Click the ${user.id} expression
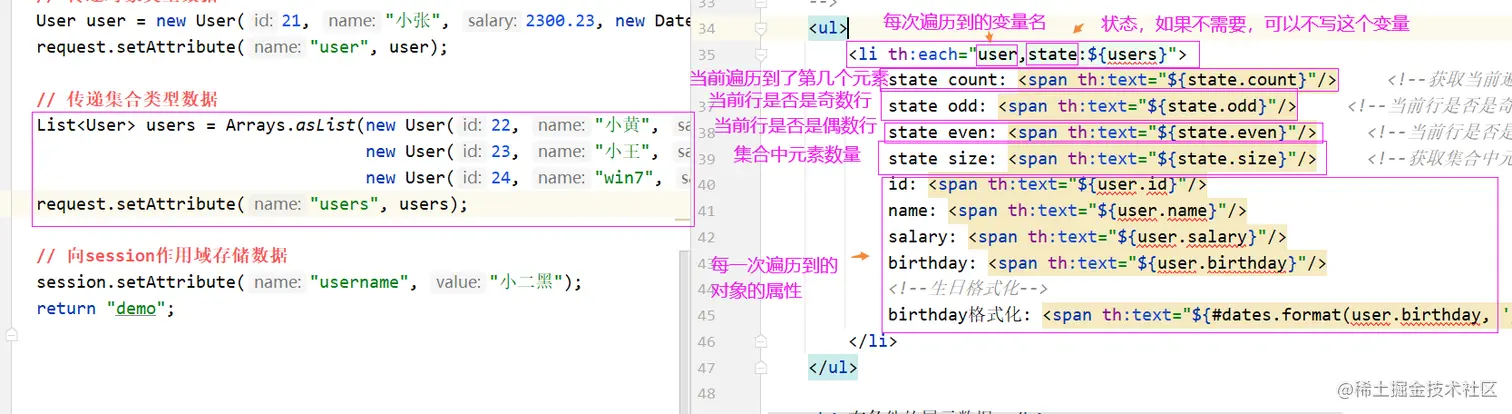 [1127, 184]
